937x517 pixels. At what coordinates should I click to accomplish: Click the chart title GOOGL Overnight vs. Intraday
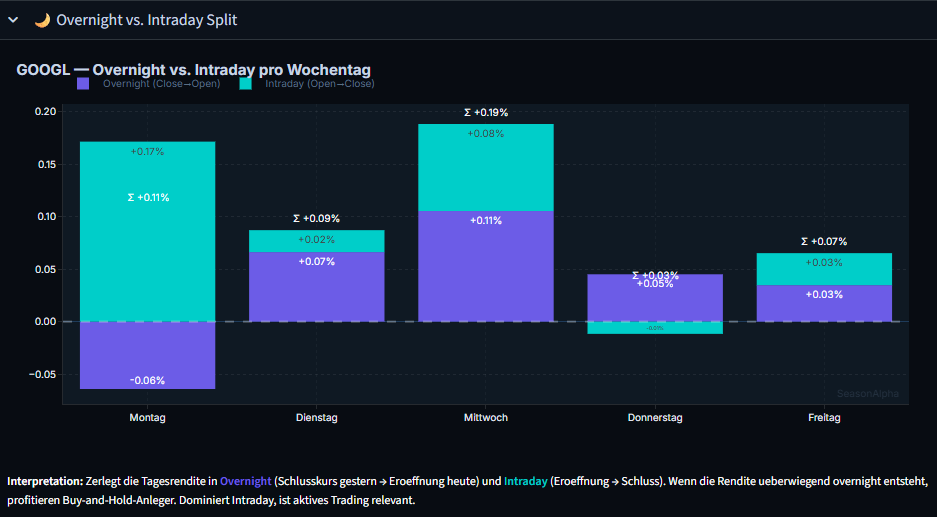[x=194, y=70]
